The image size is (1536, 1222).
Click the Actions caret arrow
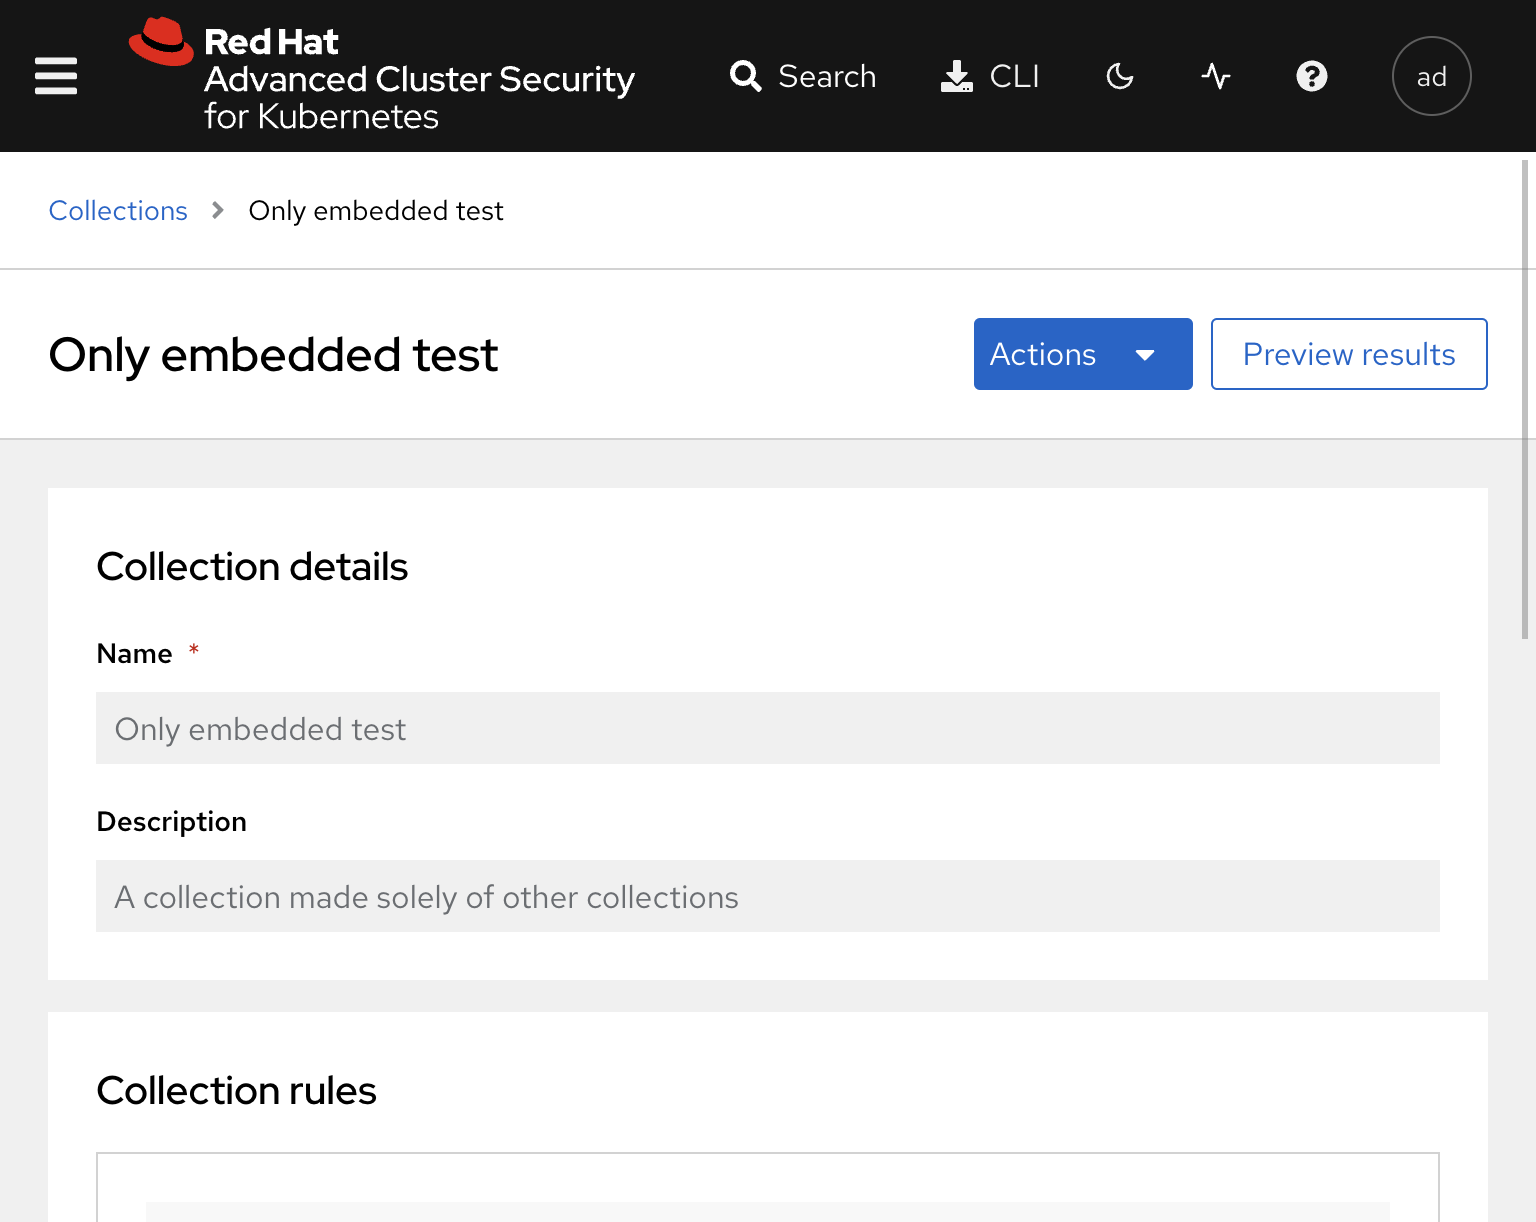point(1146,355)
